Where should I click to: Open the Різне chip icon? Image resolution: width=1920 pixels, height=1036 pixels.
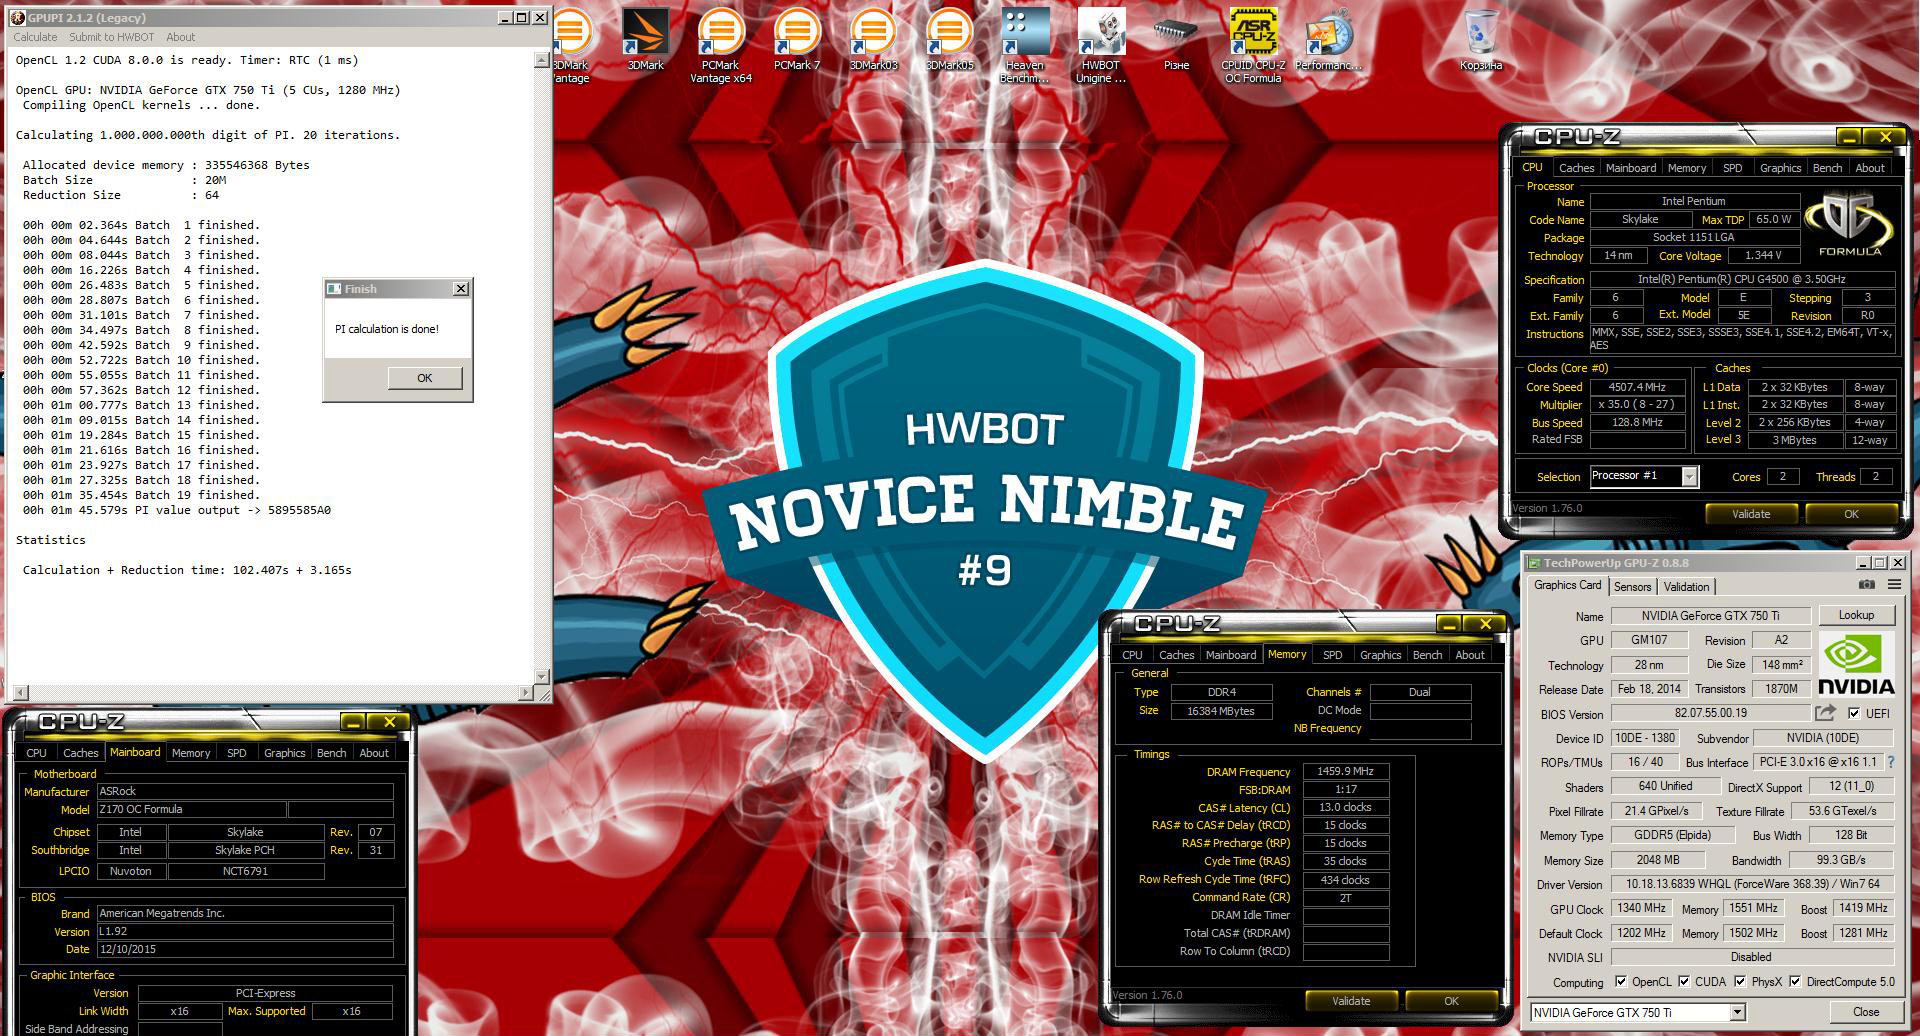[1176, 40]
